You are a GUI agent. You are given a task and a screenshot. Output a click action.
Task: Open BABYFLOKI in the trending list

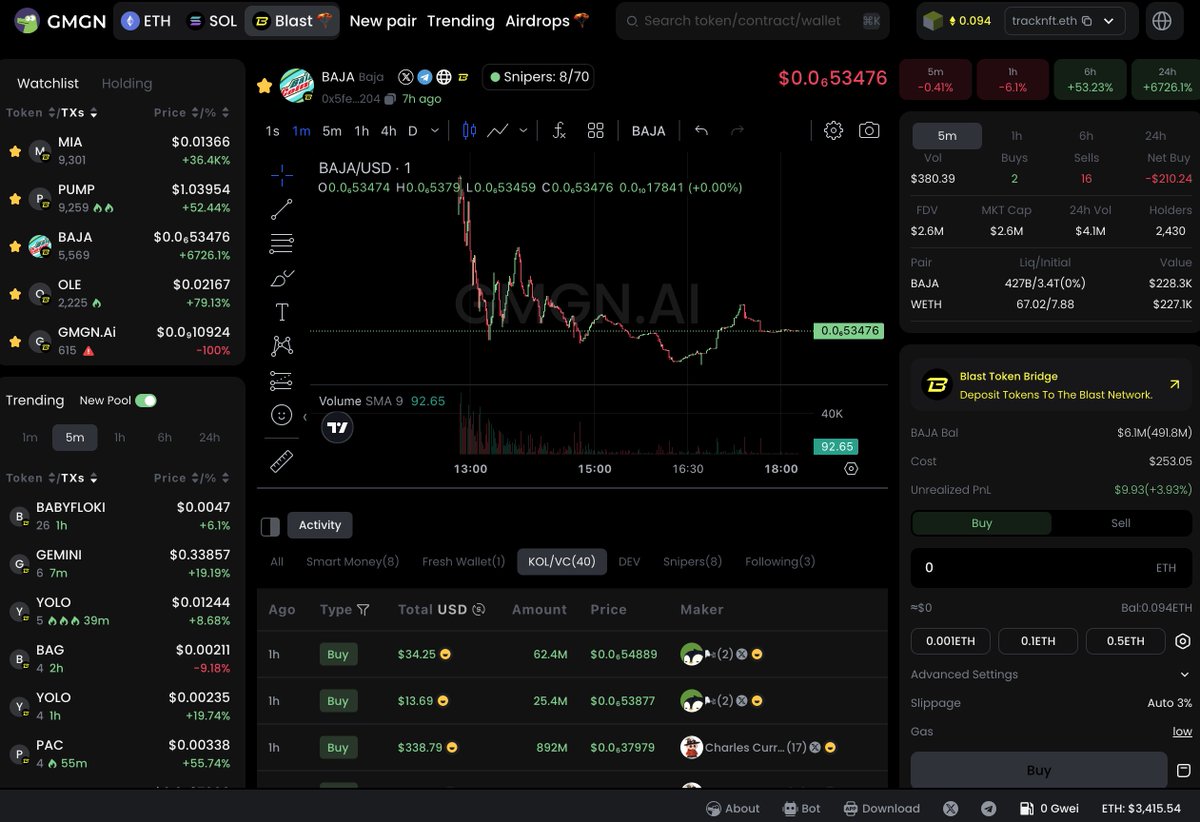point(120,516)
